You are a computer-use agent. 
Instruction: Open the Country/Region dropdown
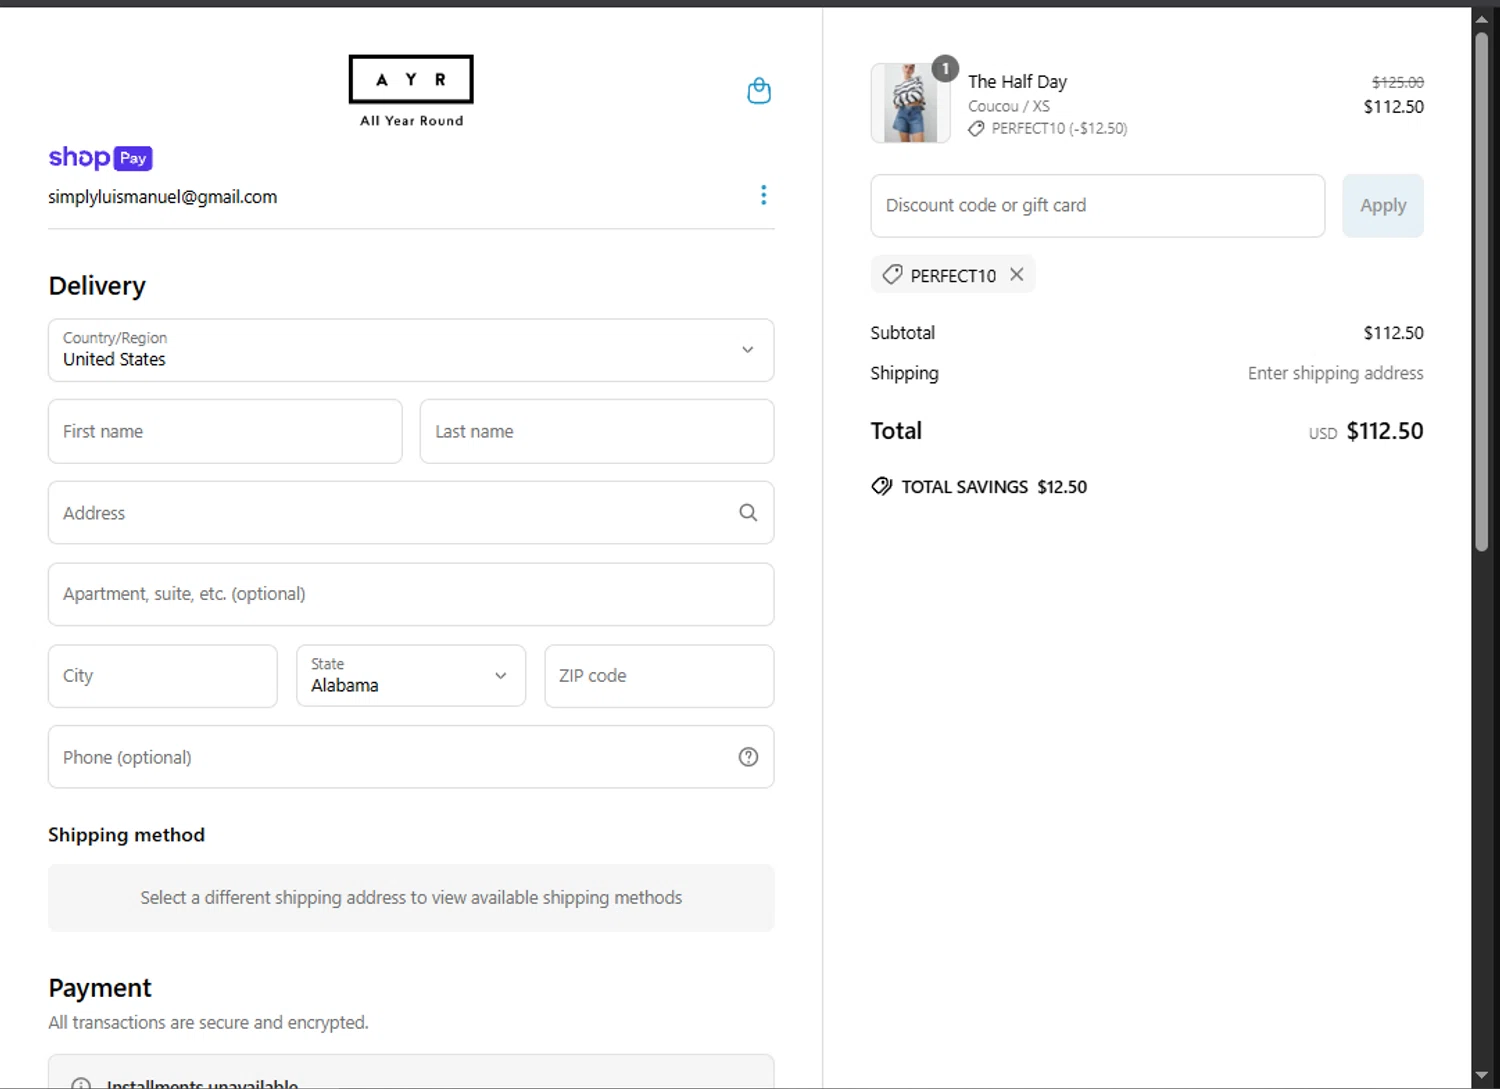(411, 350)
